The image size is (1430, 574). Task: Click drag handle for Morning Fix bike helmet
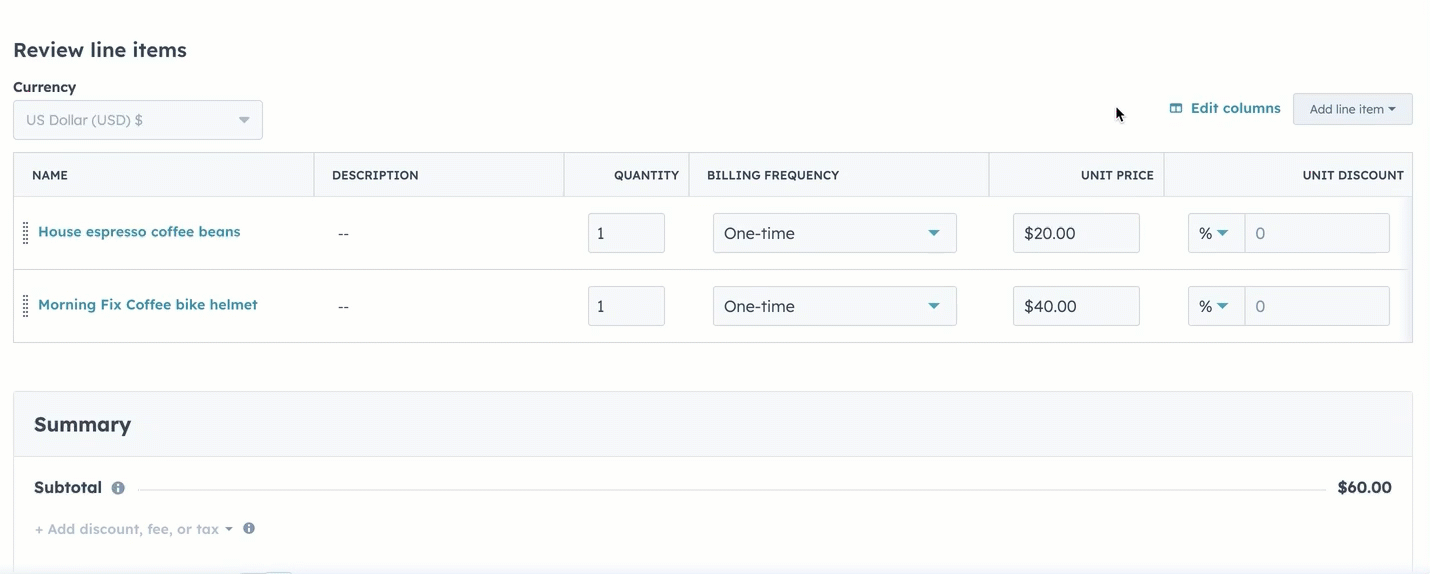pos(26,306)
